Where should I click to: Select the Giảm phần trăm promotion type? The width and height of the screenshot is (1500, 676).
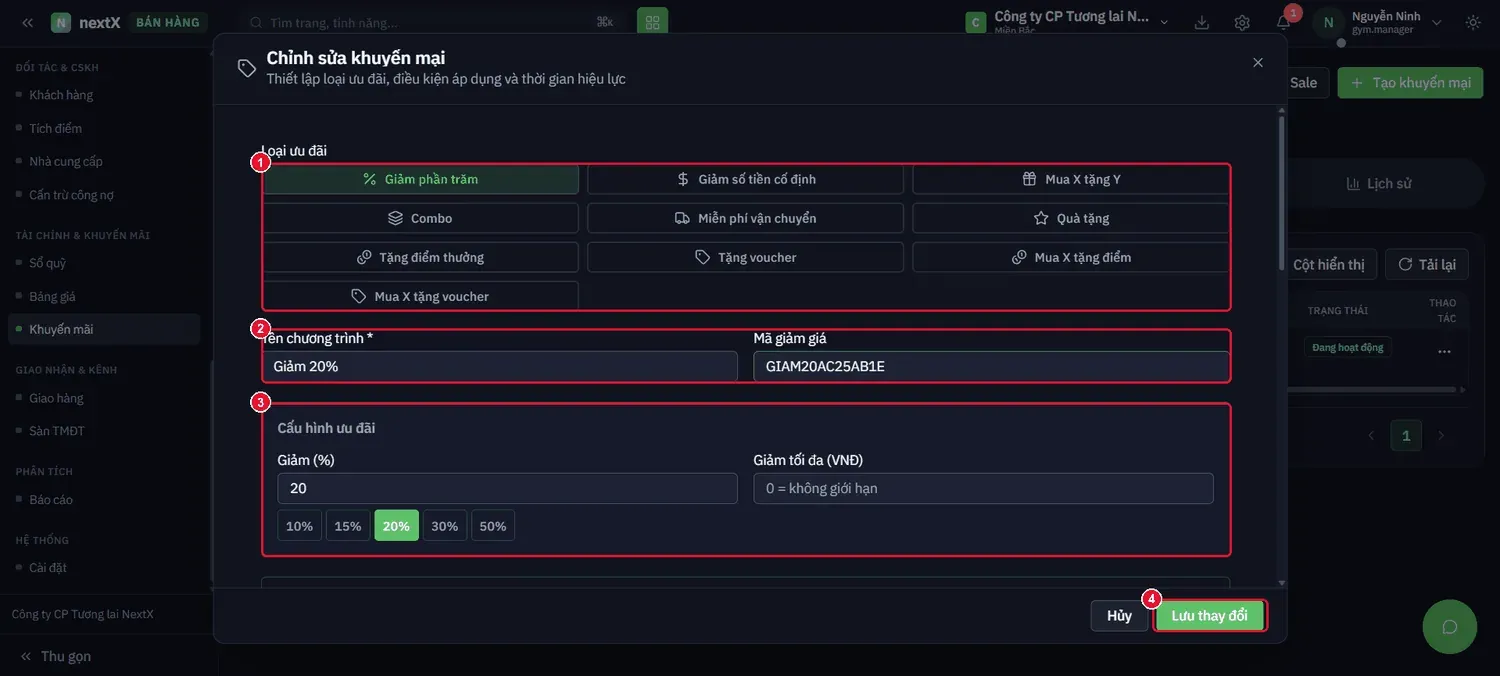pyautogui.click(x=421, y=179)
